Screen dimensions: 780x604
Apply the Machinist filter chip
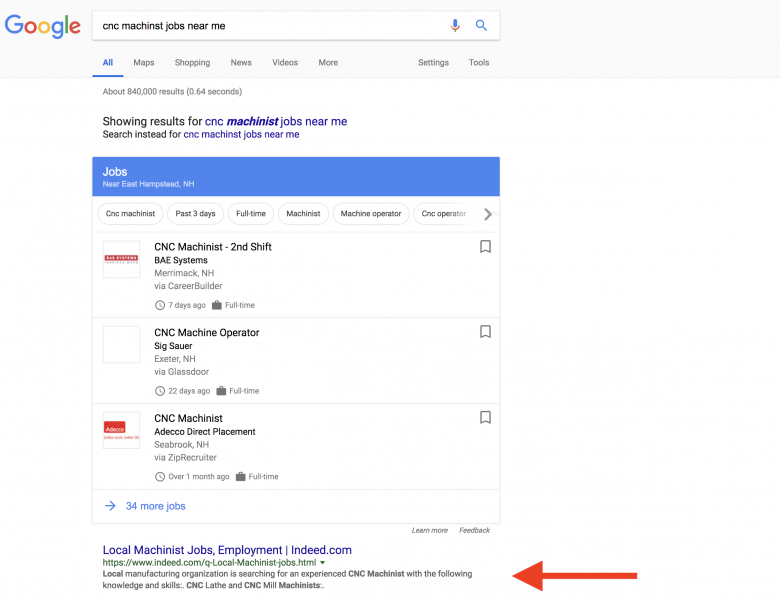tap(303, 214)
